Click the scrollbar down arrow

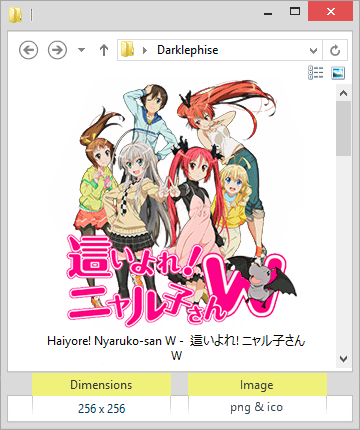pyautogui.click(x=343, y=359)
